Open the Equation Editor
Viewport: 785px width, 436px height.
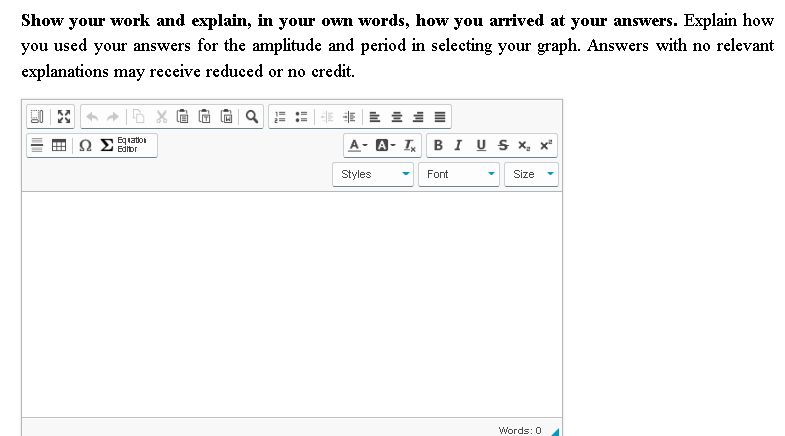[124, 145]
